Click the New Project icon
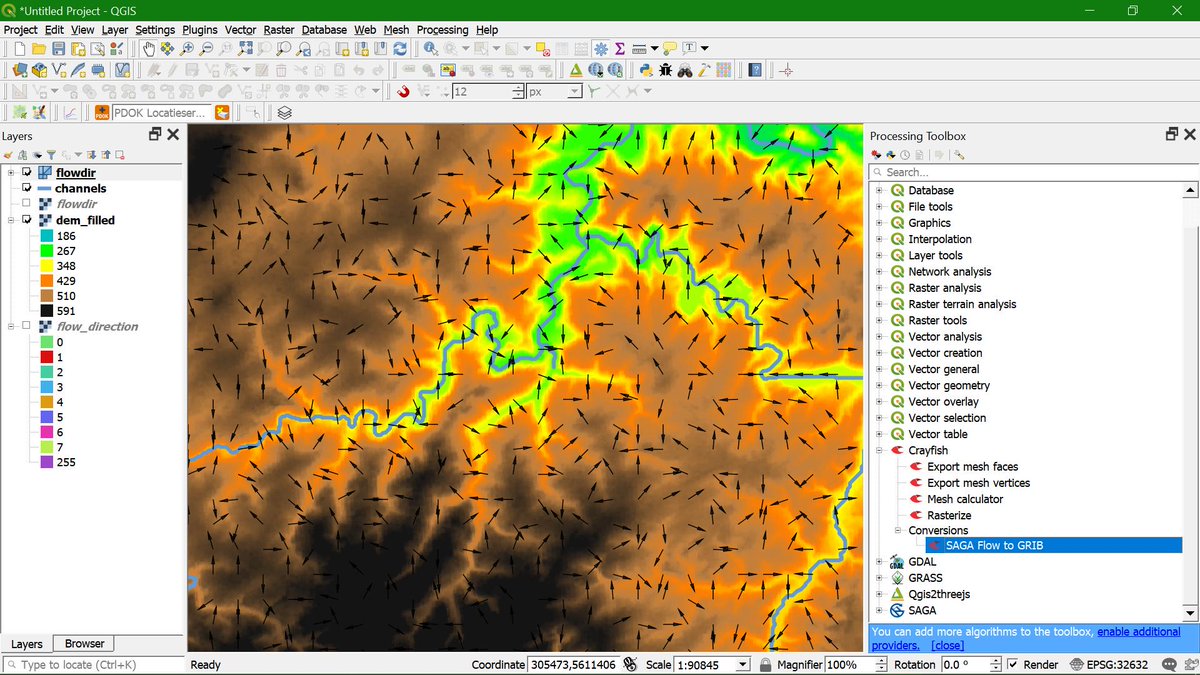1200x675 pixels. [19, 48]
